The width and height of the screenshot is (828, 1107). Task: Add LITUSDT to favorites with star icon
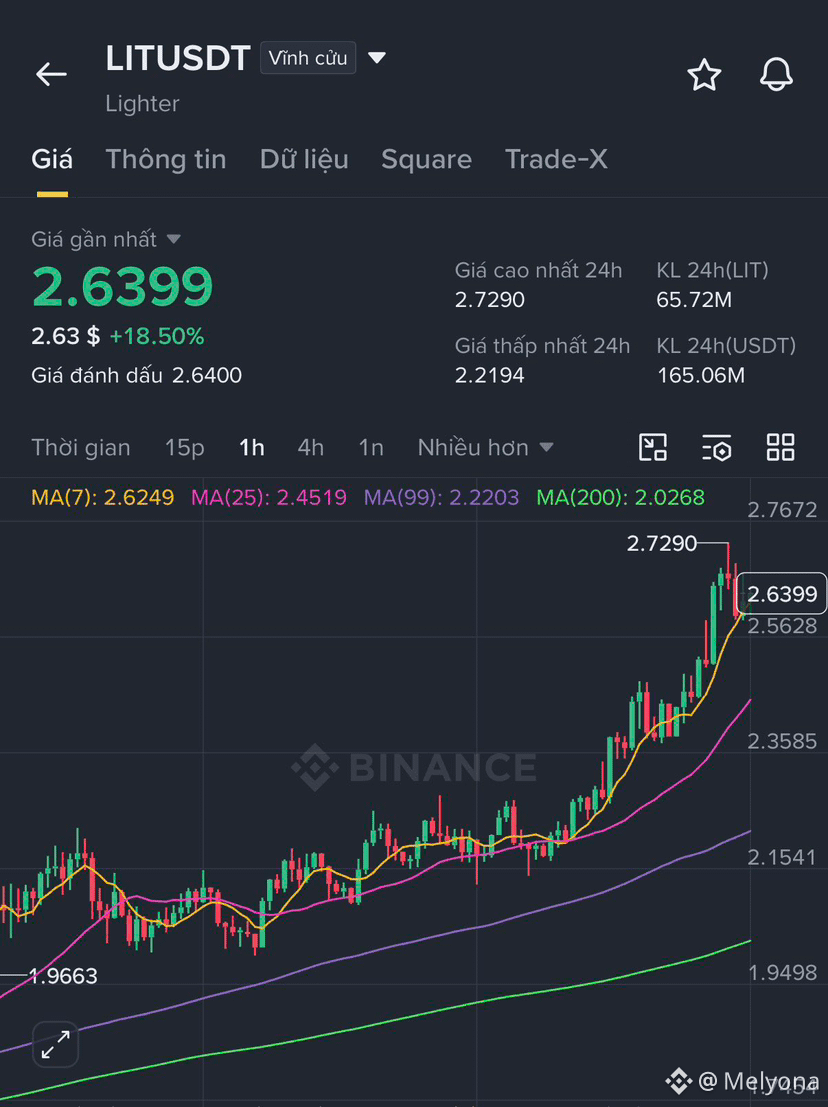(704, 74)
